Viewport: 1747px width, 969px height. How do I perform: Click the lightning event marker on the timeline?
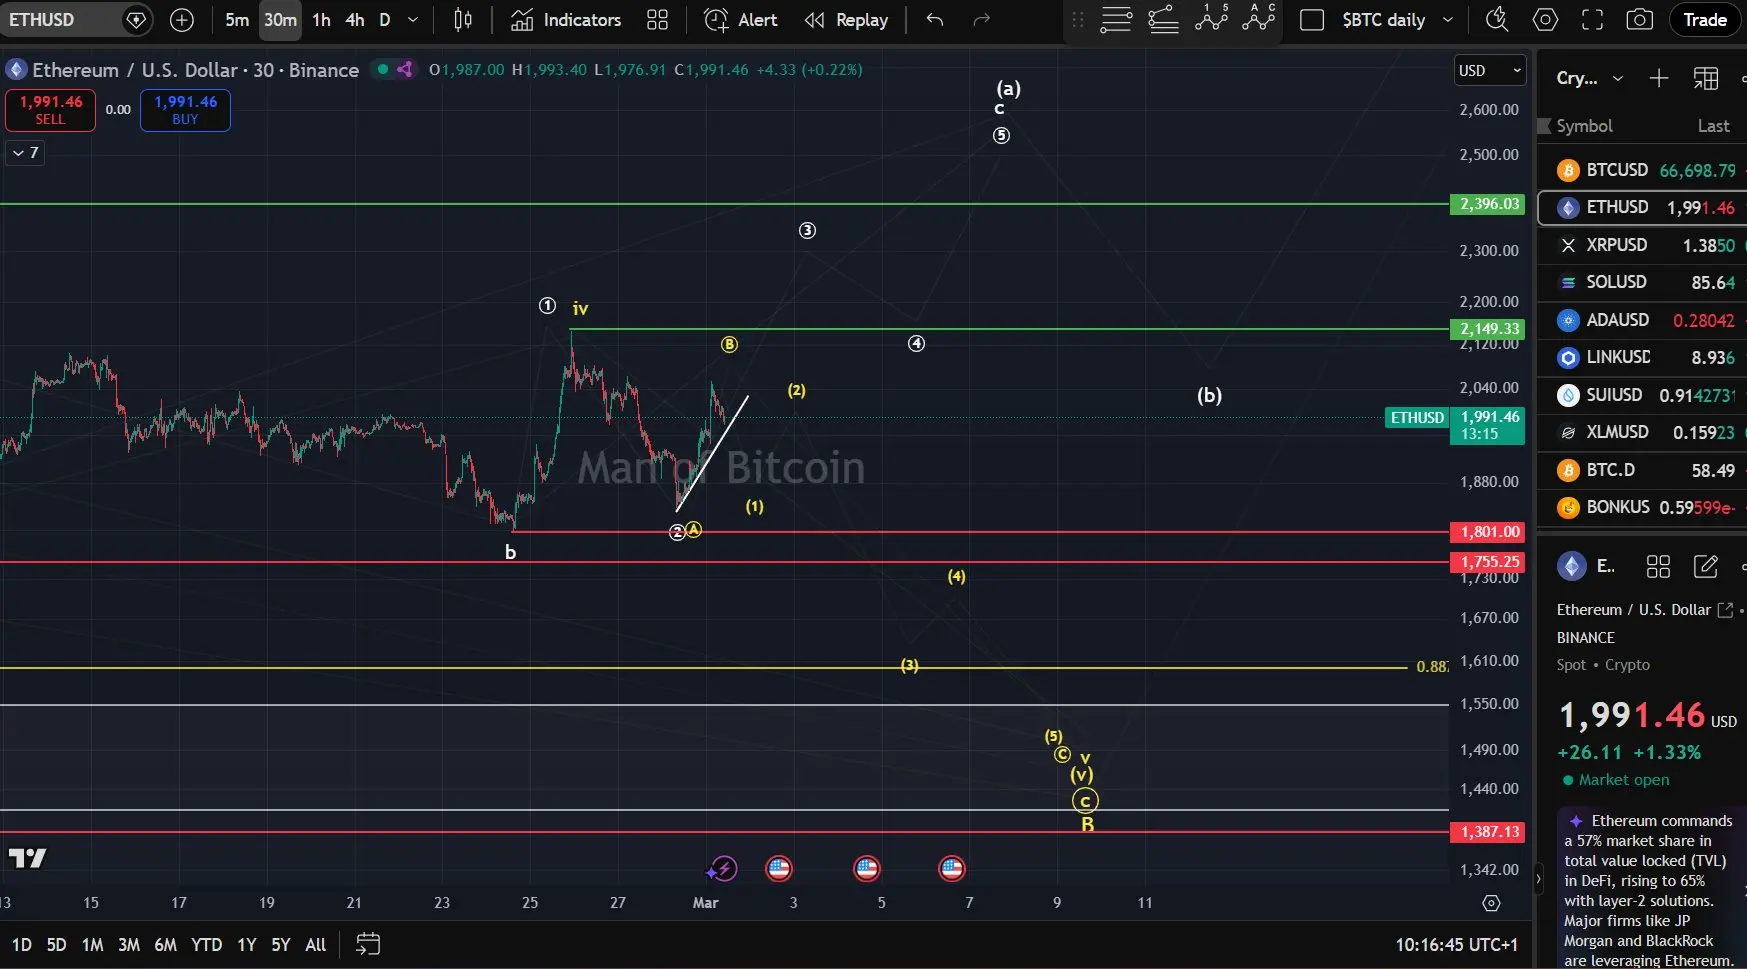click(723, 869)
